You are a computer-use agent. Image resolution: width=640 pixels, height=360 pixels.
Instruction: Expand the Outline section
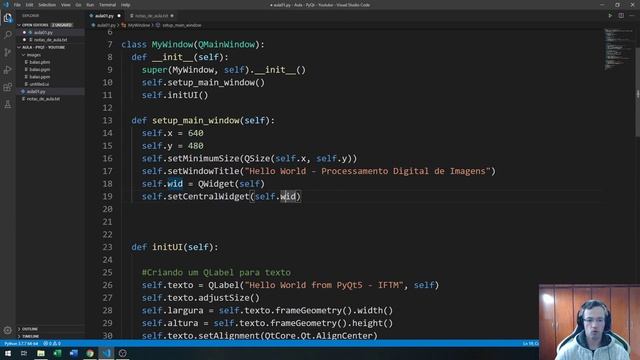(30, 329)
